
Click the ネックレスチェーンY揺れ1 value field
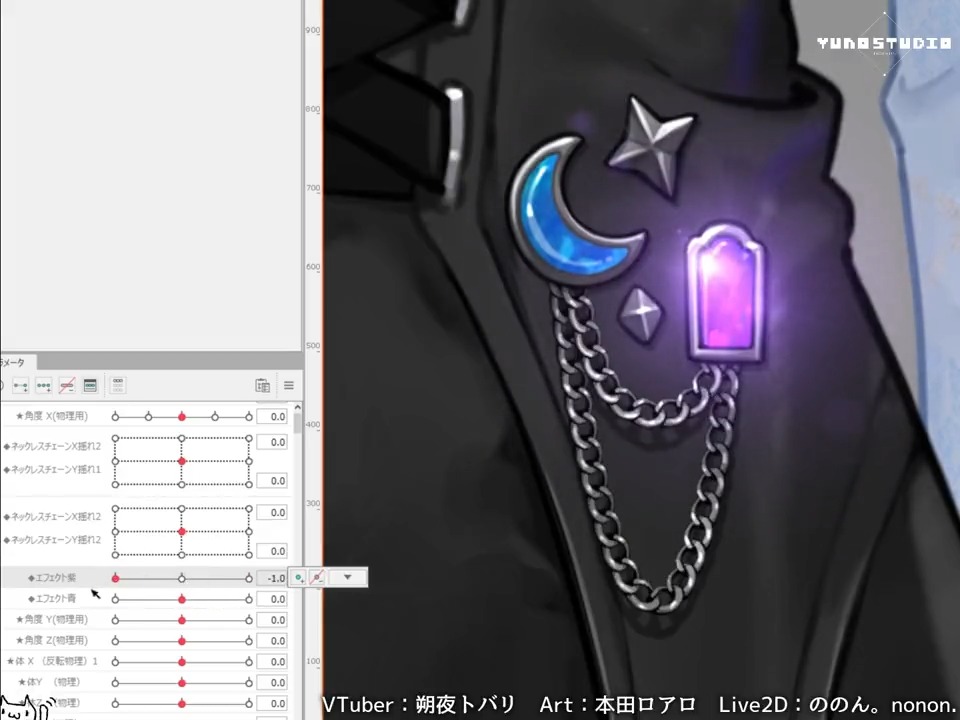[x=272, y=481]
